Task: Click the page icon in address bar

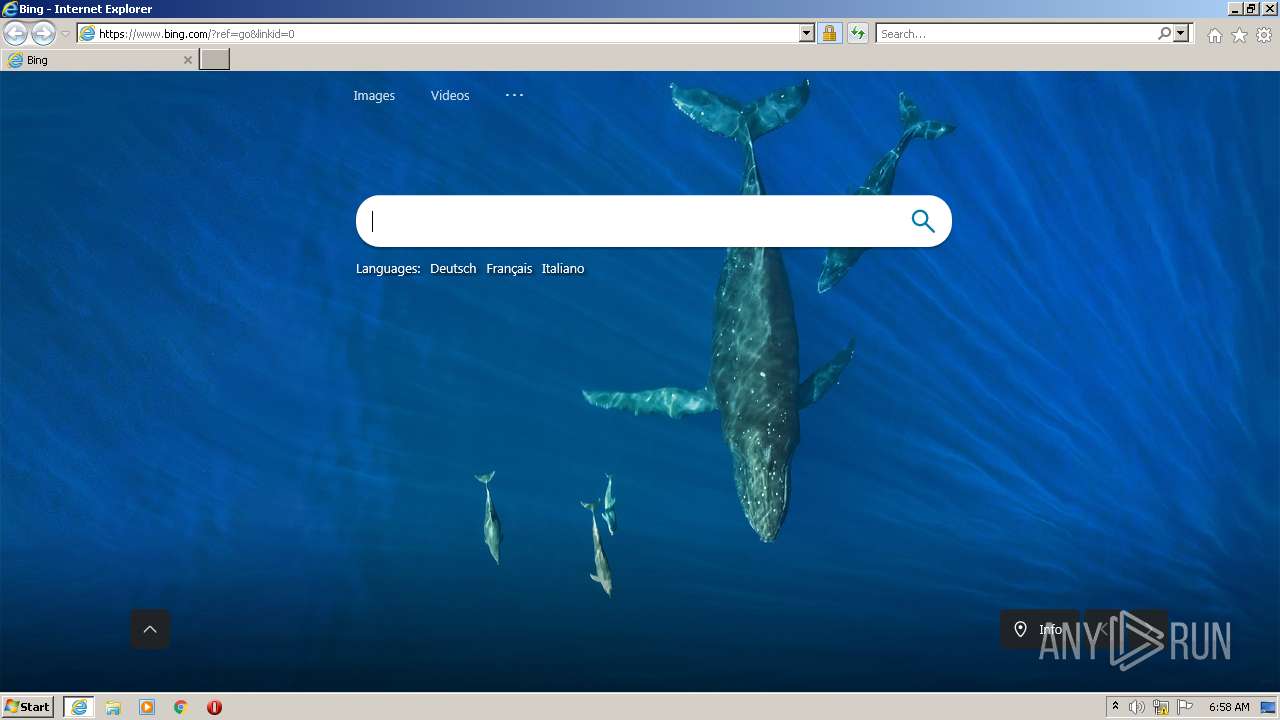Action: (88, 34)
